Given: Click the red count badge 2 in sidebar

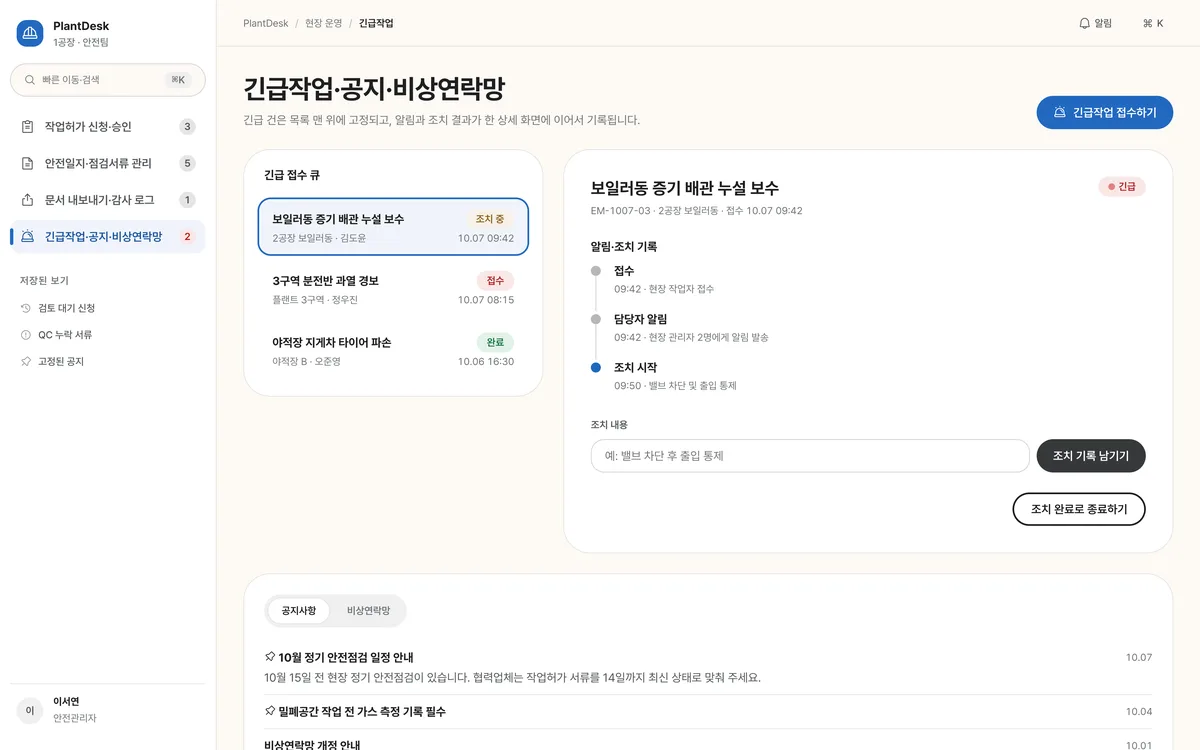Looking at the screenshot, I should point(188,237).
